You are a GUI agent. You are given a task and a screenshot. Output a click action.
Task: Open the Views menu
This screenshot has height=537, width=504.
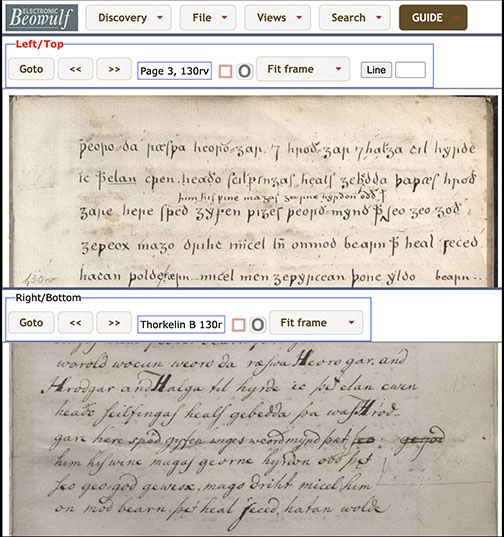277,18
